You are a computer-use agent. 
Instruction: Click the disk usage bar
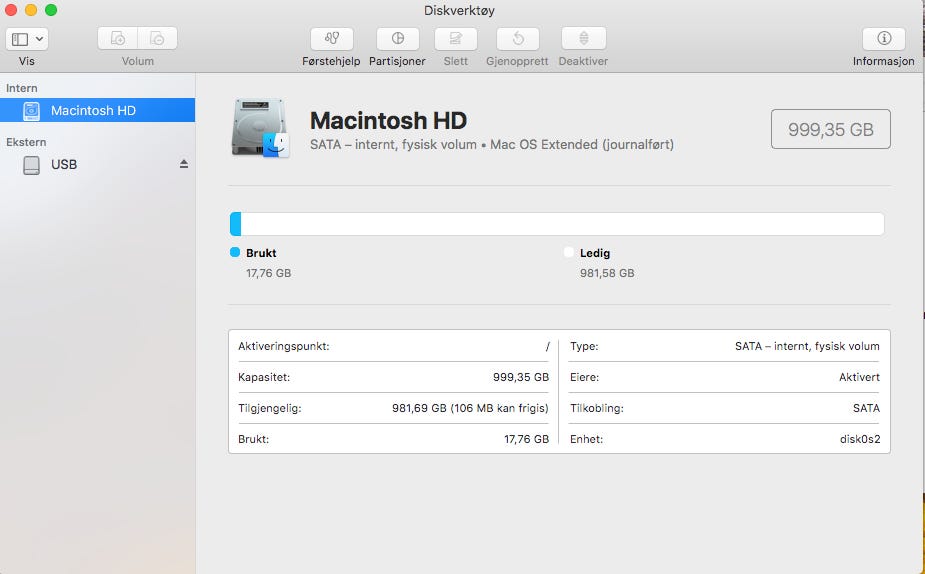click(x=557, y=224)
